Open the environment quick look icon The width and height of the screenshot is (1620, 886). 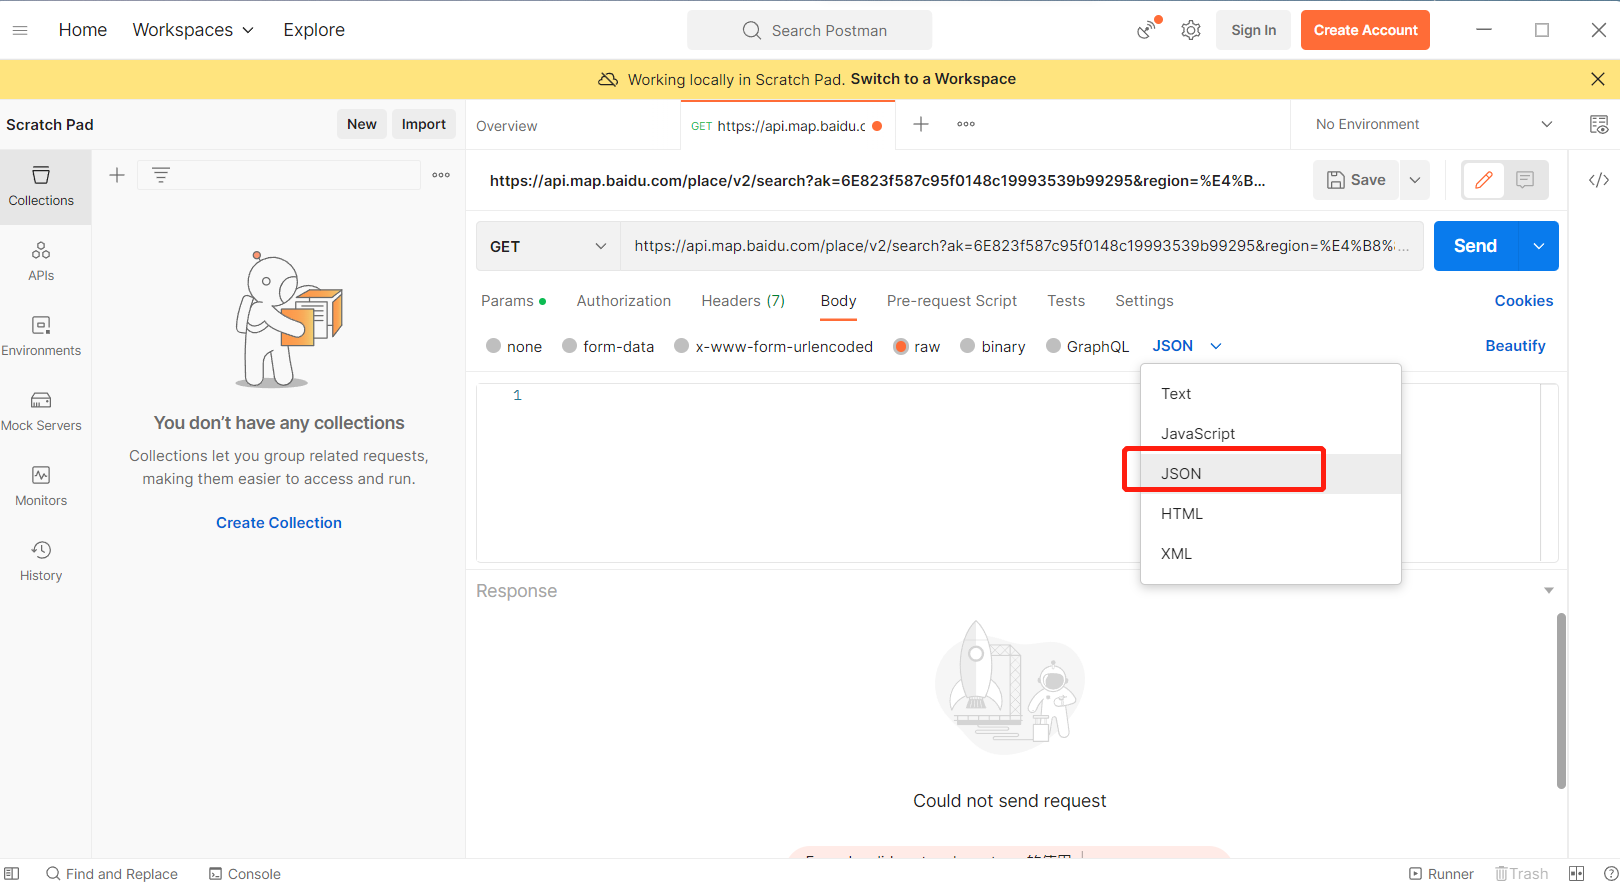(1599, 124)
